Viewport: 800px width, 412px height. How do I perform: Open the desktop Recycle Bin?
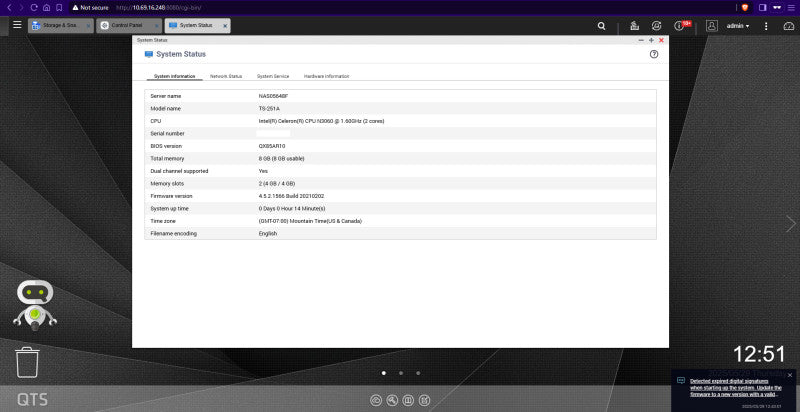(x=27, y=362)
